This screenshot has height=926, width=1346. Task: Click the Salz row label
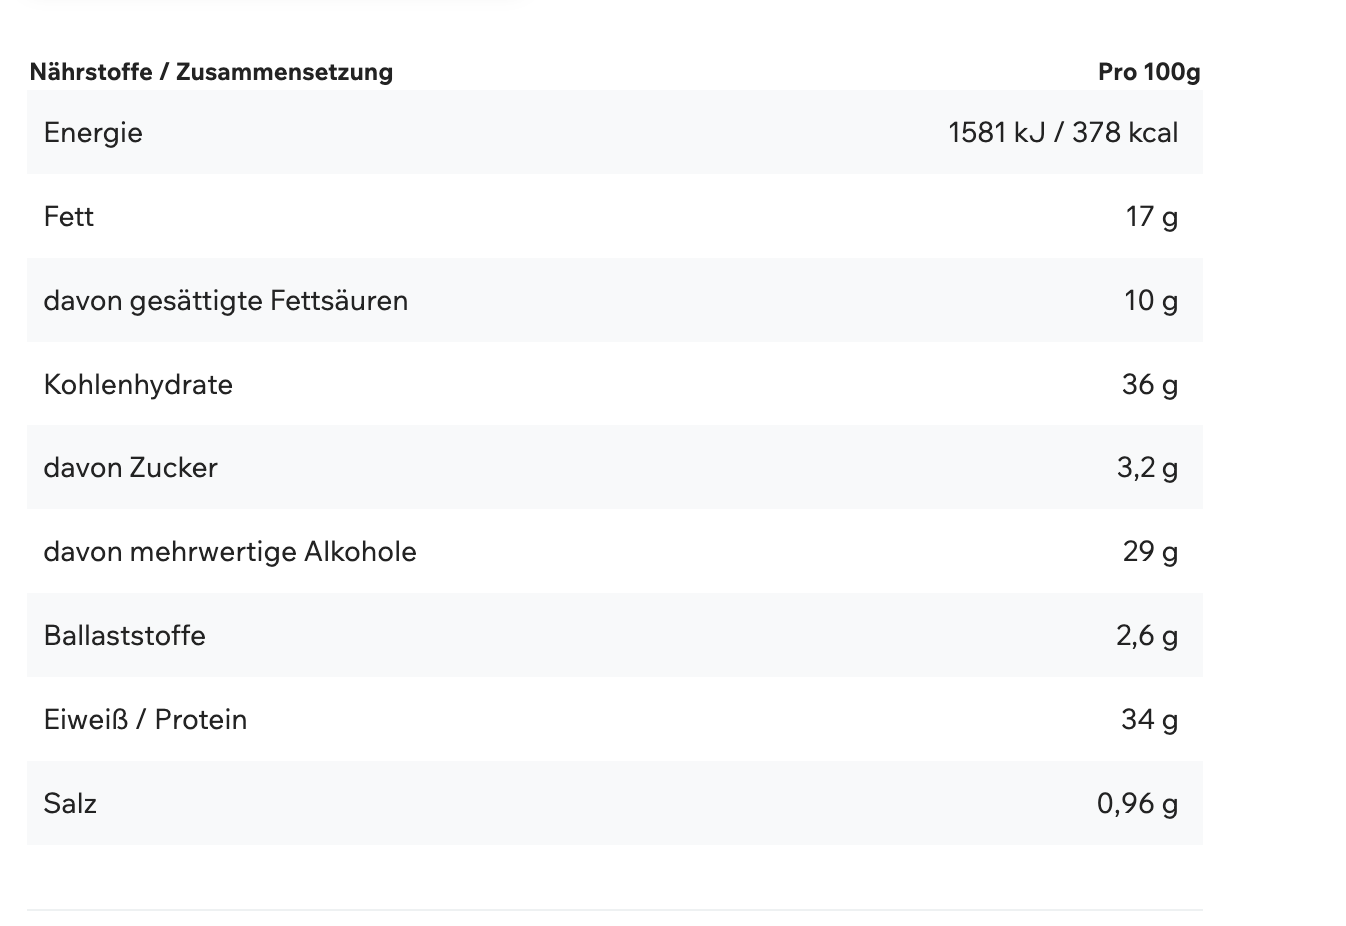click(70, 804)
